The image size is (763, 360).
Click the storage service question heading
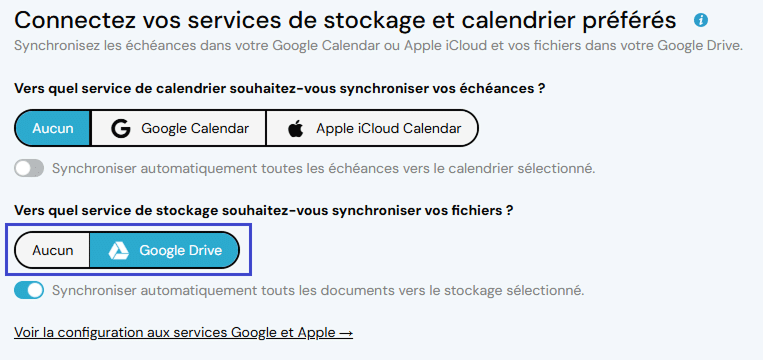click(264, 211)
